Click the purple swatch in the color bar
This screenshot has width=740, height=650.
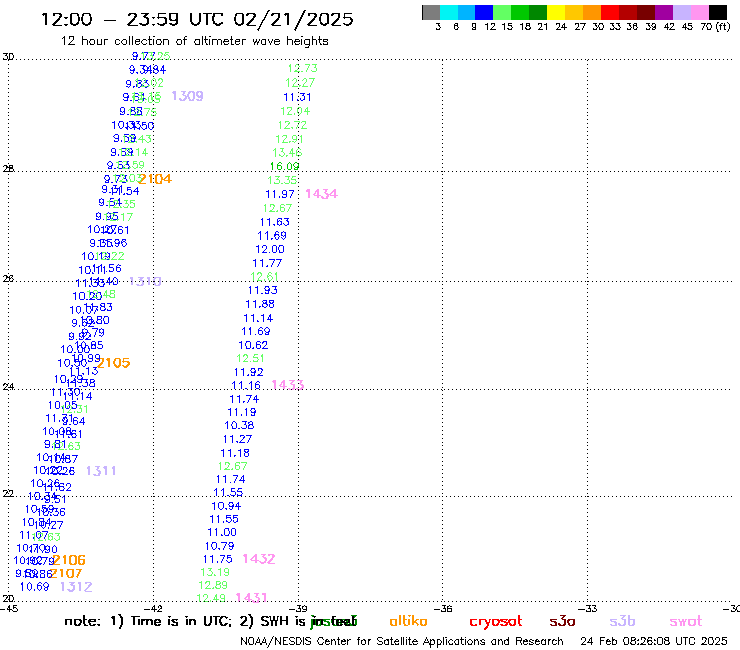click(x=664, y=12)
